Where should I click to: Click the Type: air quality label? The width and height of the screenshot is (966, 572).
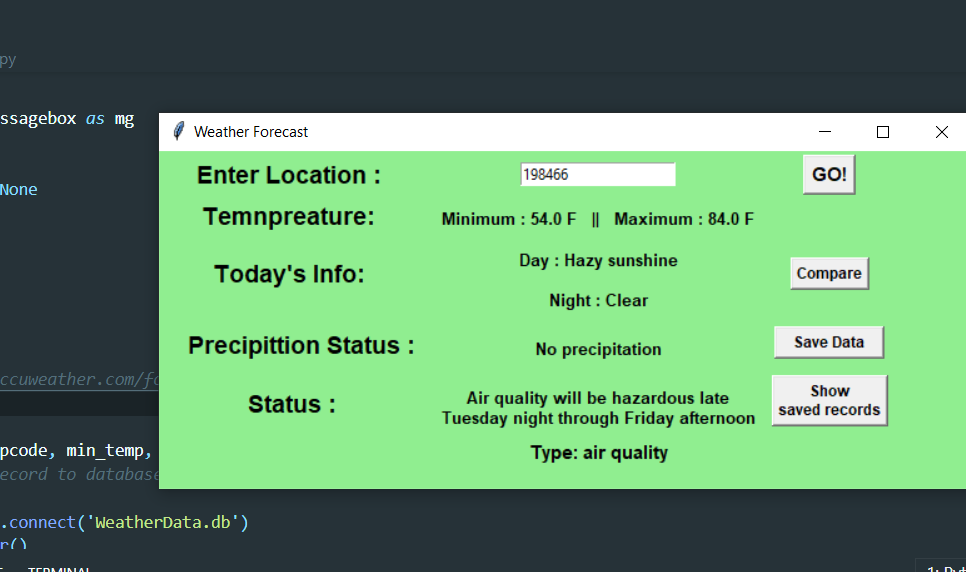599,453
